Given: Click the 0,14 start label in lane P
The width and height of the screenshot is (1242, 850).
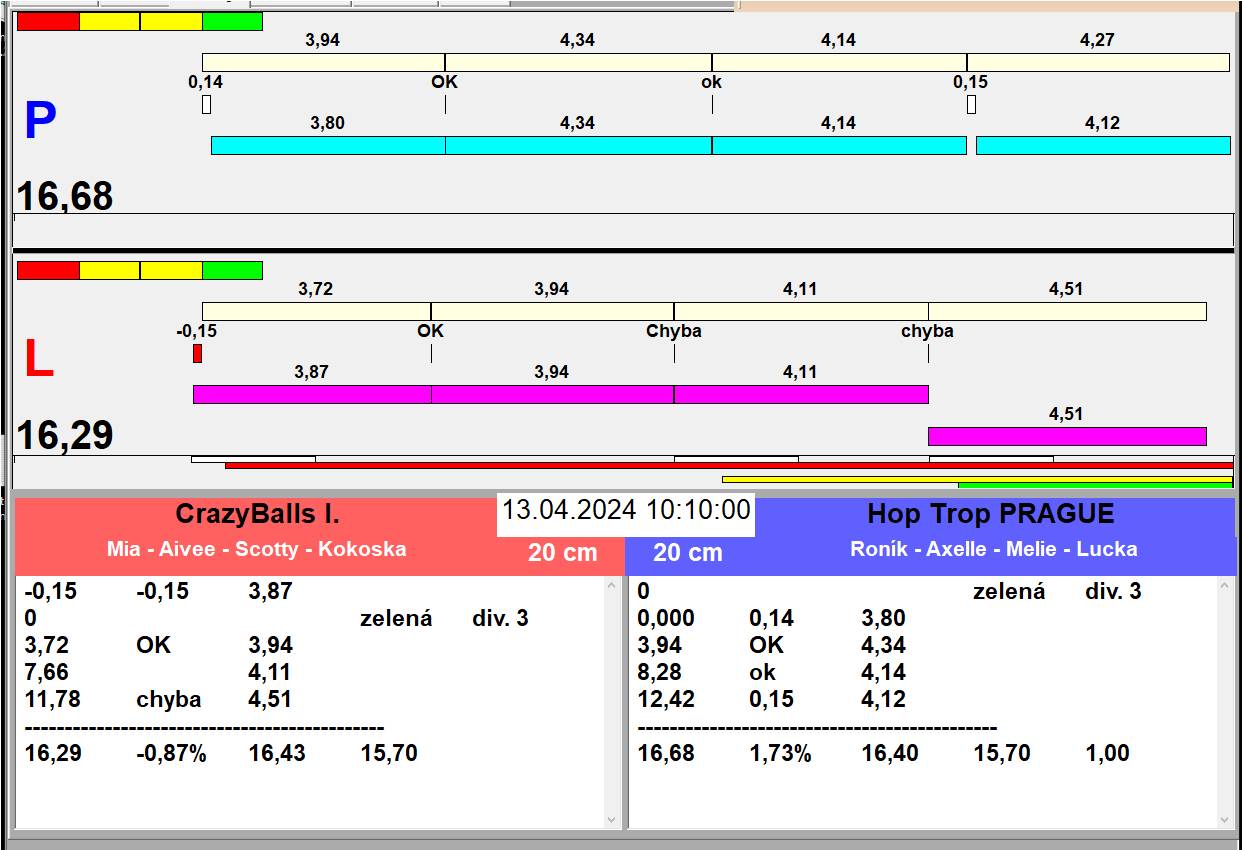Looking at the screenshot, I should 206,82.
